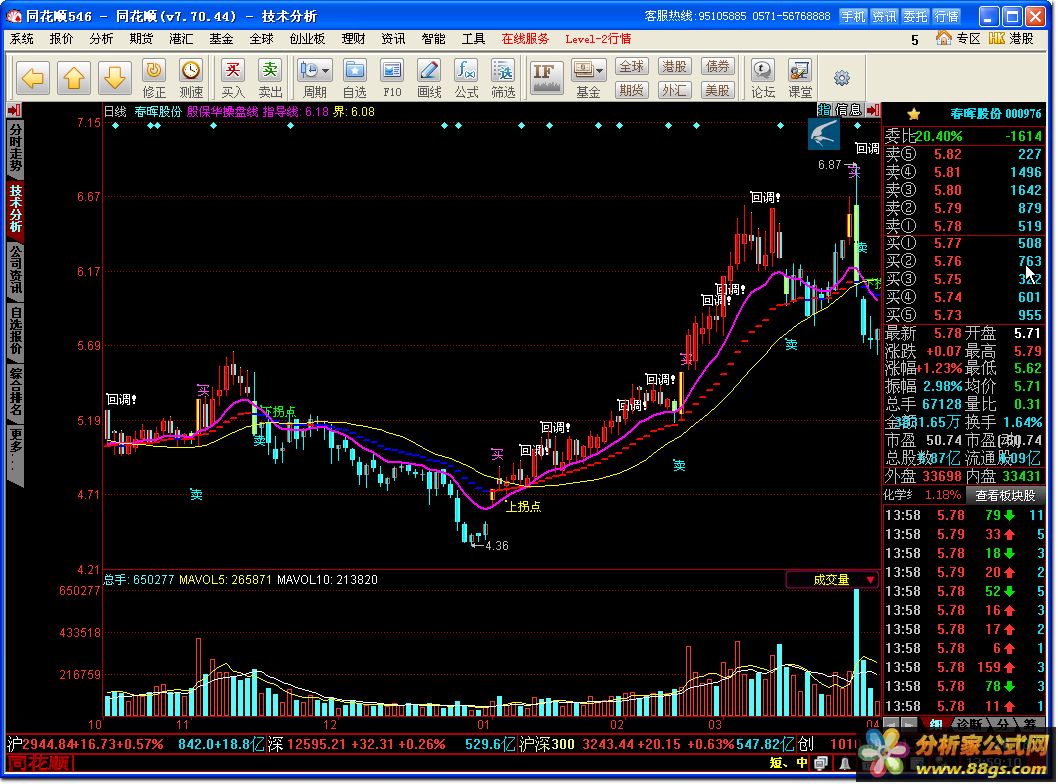Switch to the 综合排名 side tab
This screenshot has height=784, width=1058.
tap(16, 391)
